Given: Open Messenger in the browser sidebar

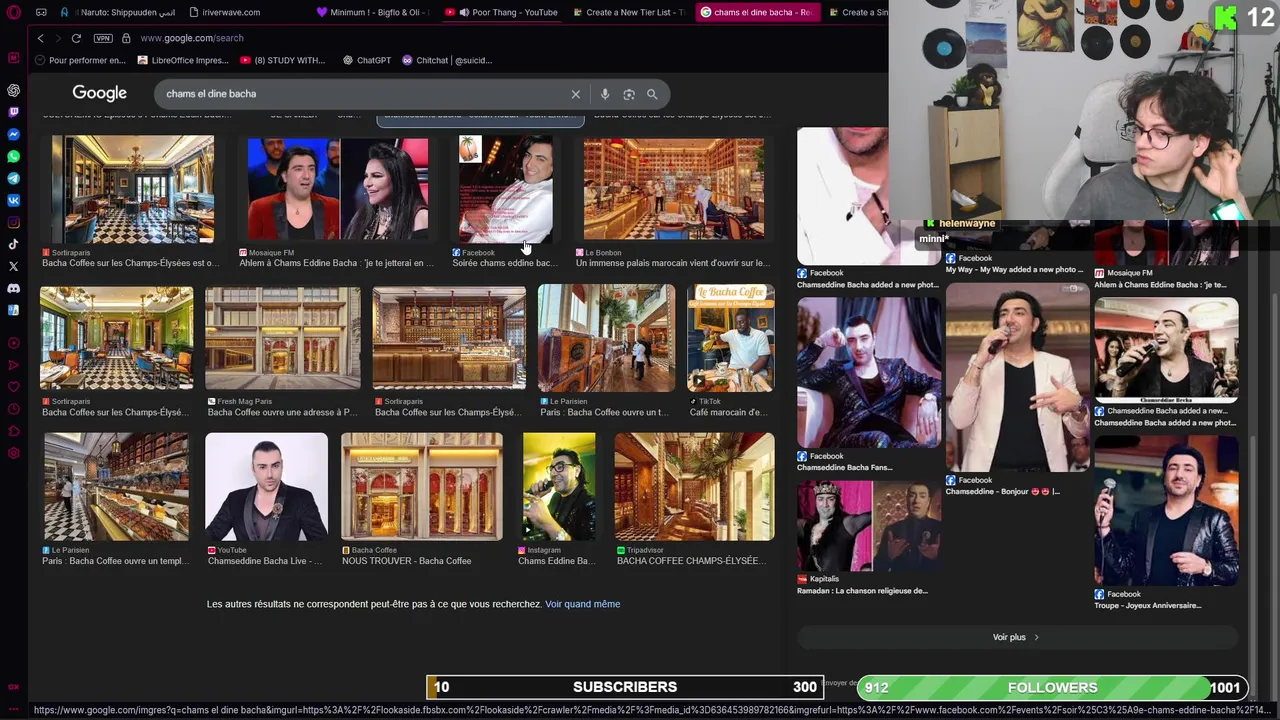Looking at the screenshot, I should click(x=13, y=134).
